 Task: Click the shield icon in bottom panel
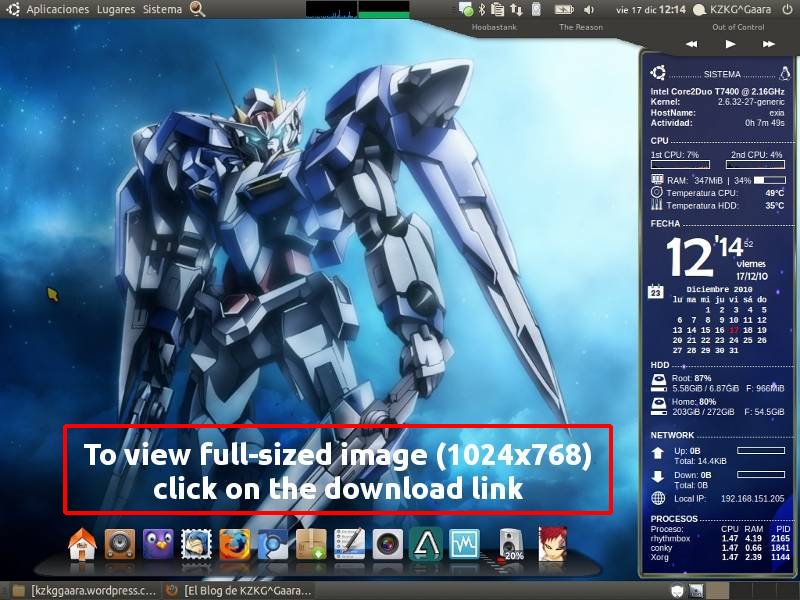(677, 591)
